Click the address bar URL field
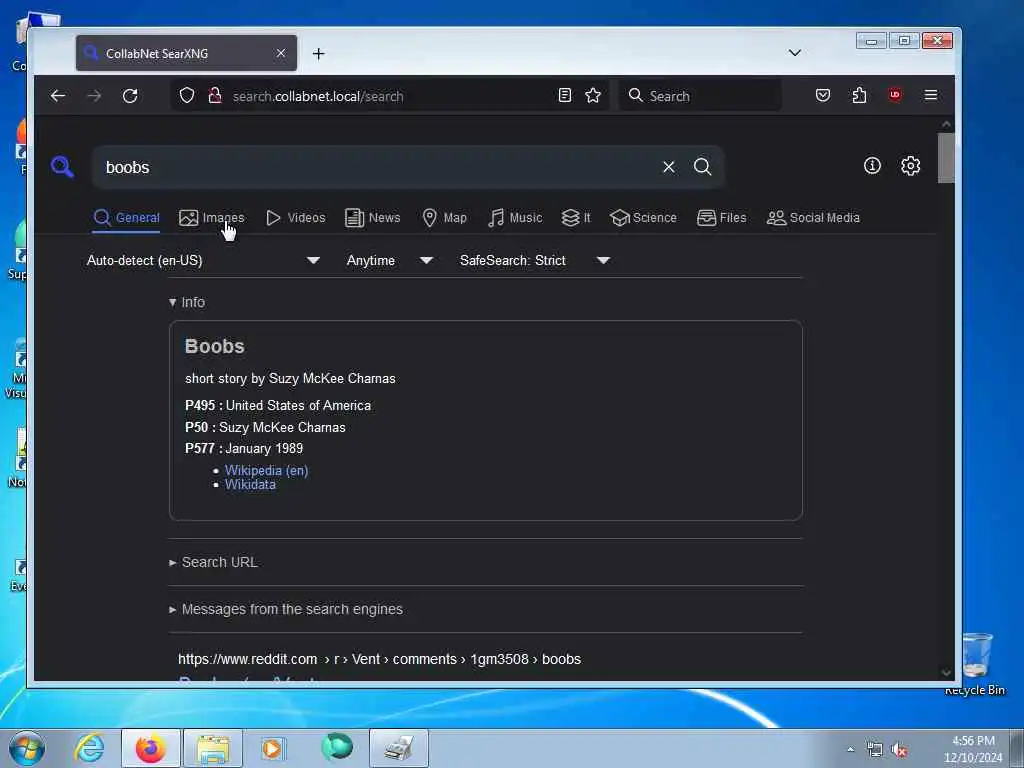This screenshot has width=1024, height=768. (x=389, y=96)
